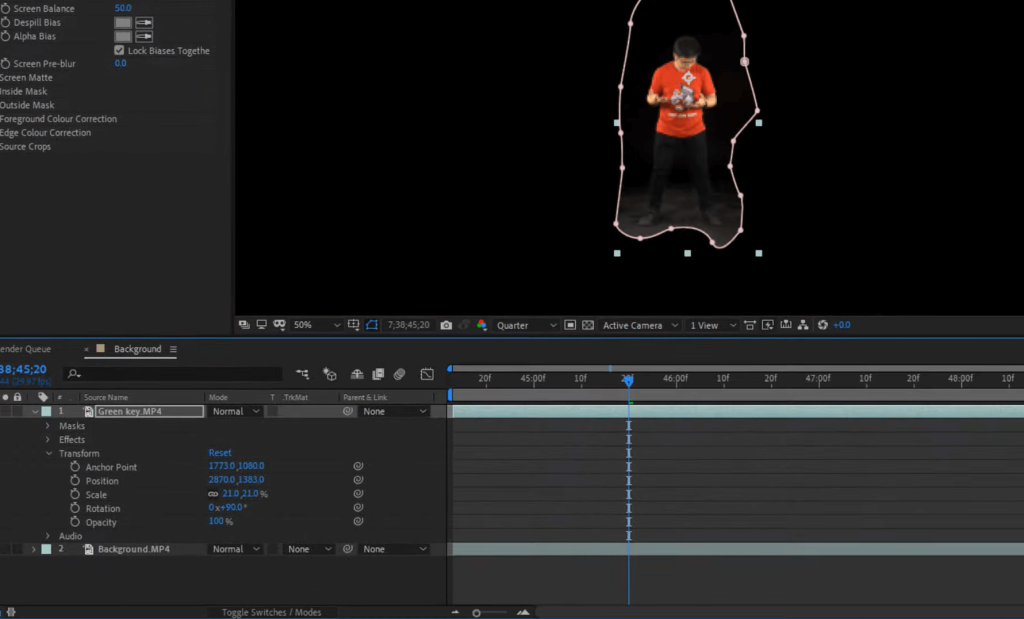Enable the Lock Biases Together checkbox
The width and height of the screenshot is (1024, 619).
(117, 50)
